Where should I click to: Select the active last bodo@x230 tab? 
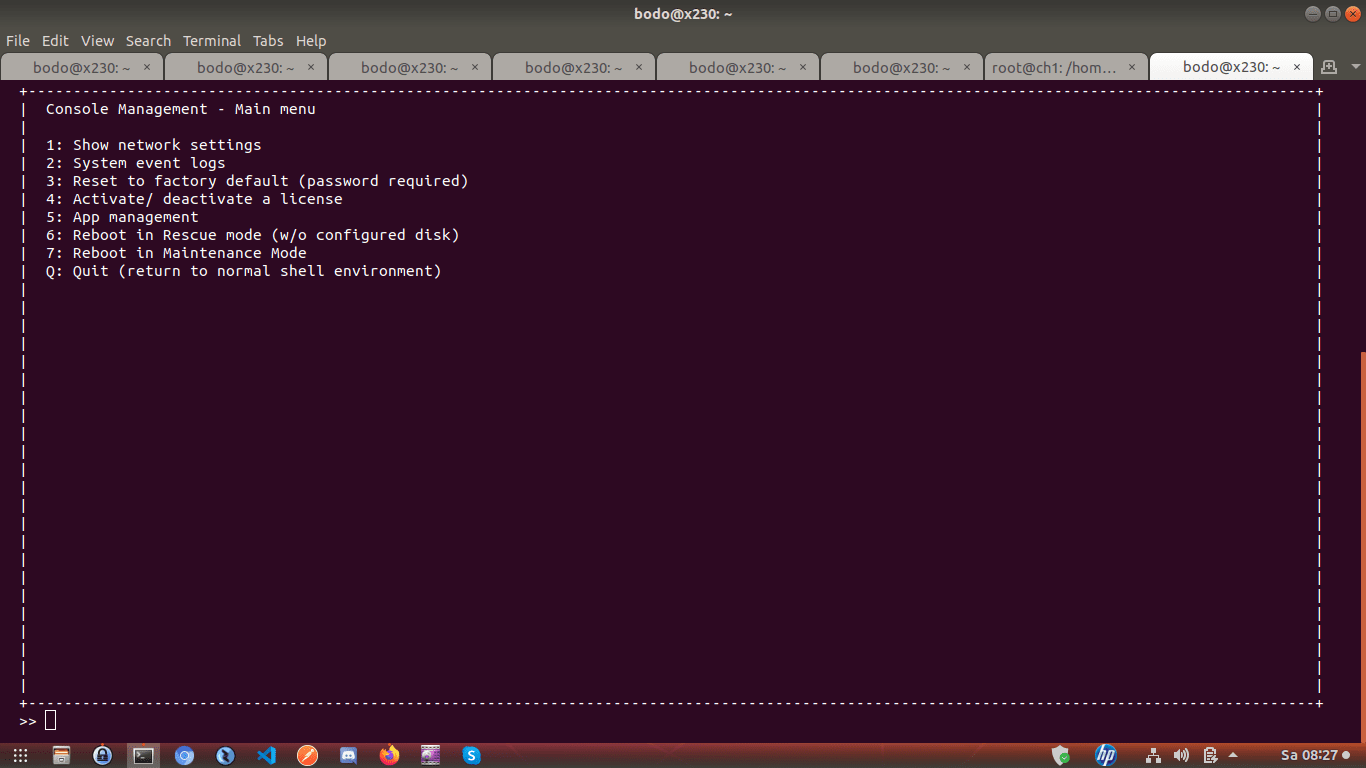1232,67
